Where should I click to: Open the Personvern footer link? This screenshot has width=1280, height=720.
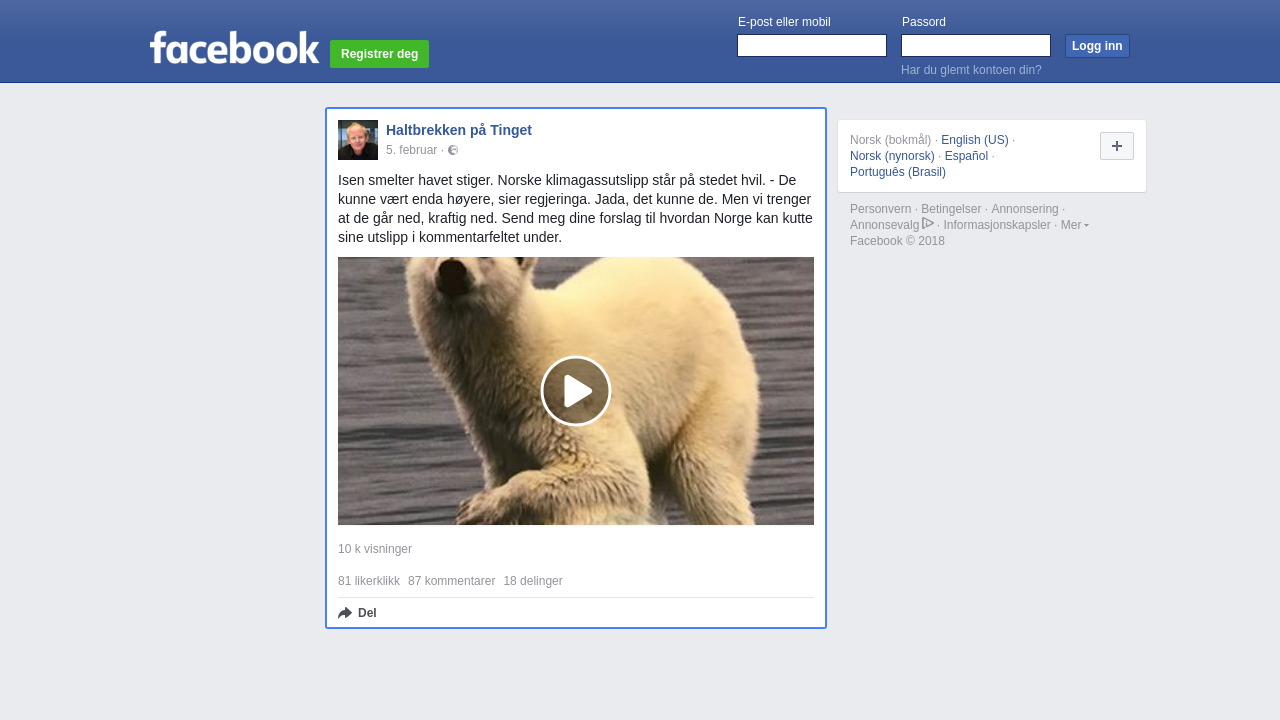[880, 209]
